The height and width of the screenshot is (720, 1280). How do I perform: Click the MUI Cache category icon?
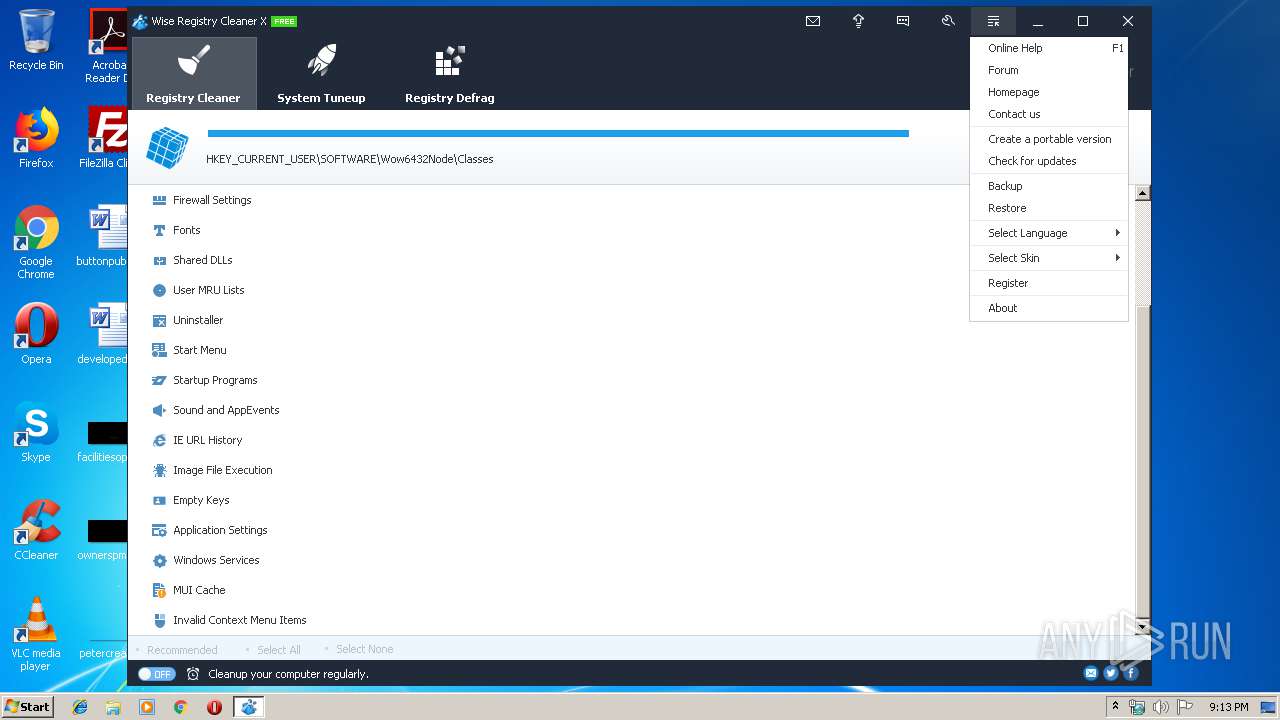coord(159,590)
